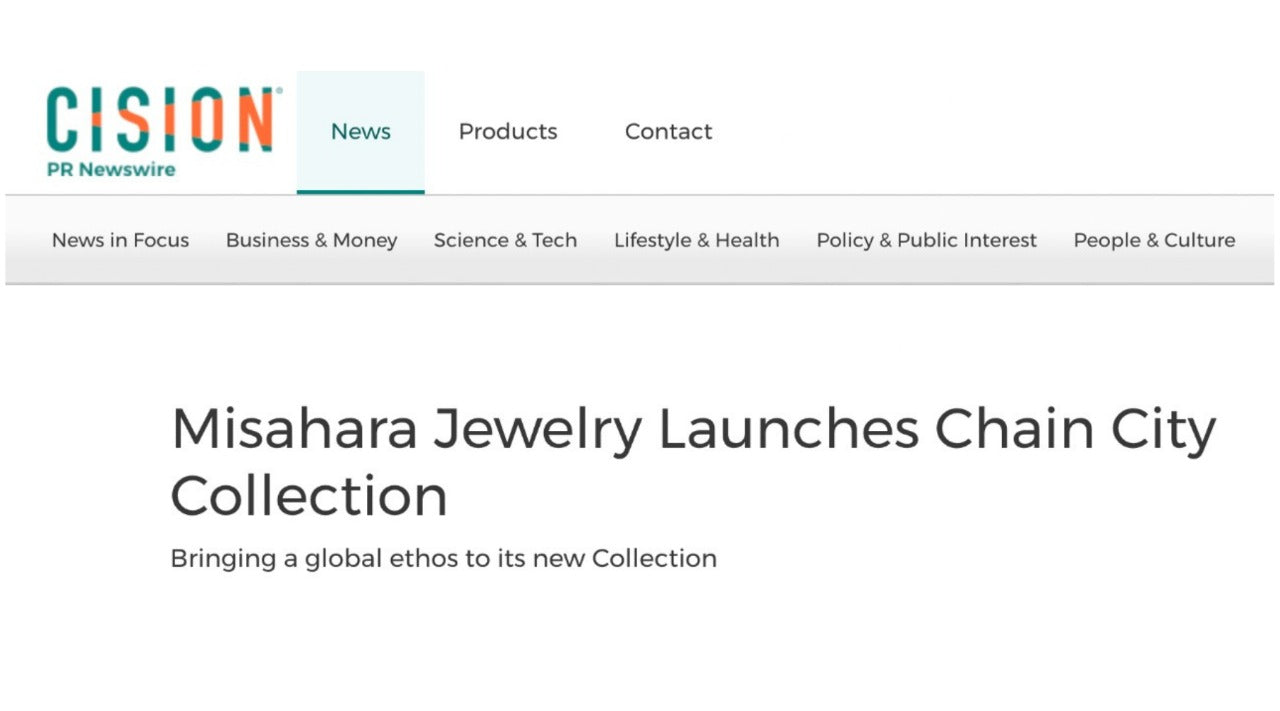The image size is (1280, 711).
Task: Select the article subtitle text
Action: tap(443, 558)
